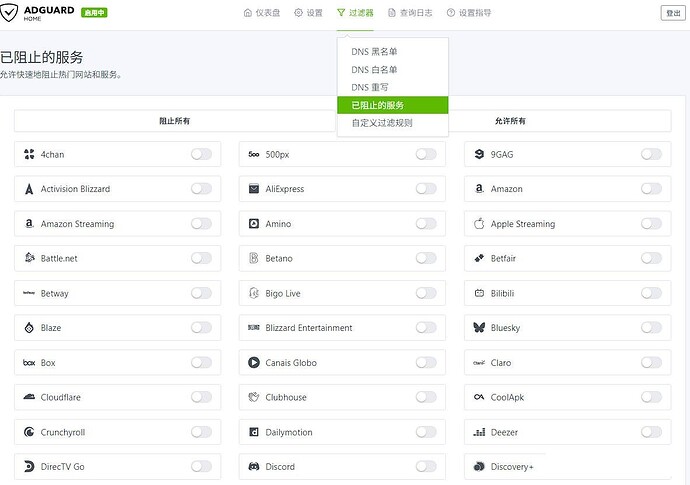Click the Apple Streaming logo icon
The width and height of the screenshot is (690, 485).
click(479, 224)
